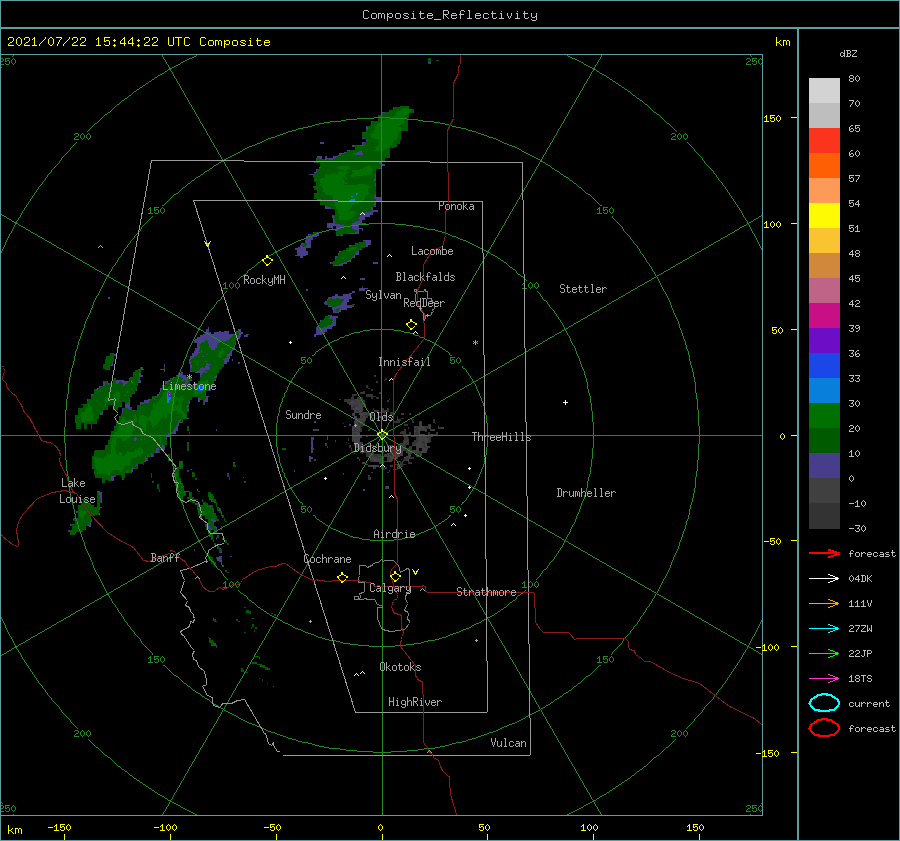The width and height of the screenshot is (900, 841).
Task: Click the white plus marker east of ThreeHills
Action: click(x=565, y=402)
